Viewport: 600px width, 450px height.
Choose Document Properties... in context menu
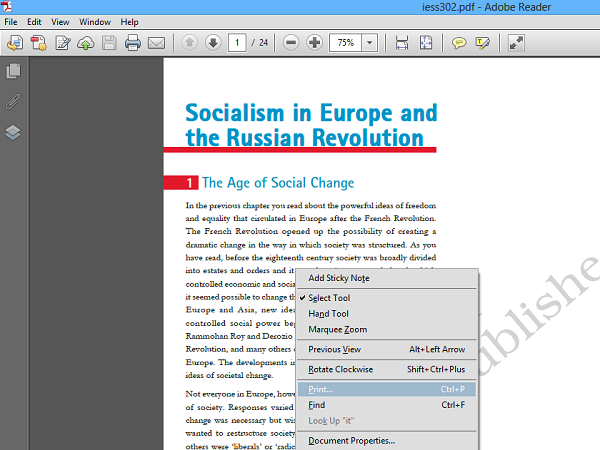tap(351, 440)
